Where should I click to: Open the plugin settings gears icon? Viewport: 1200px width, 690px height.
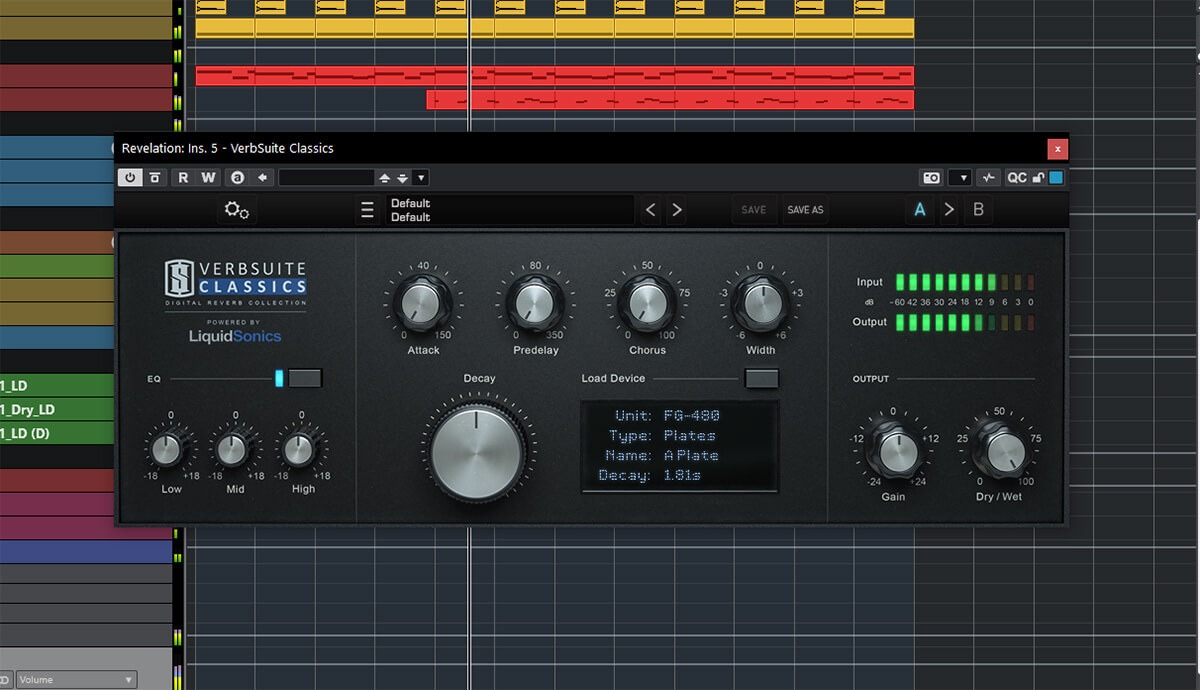[x=237, y=210]
